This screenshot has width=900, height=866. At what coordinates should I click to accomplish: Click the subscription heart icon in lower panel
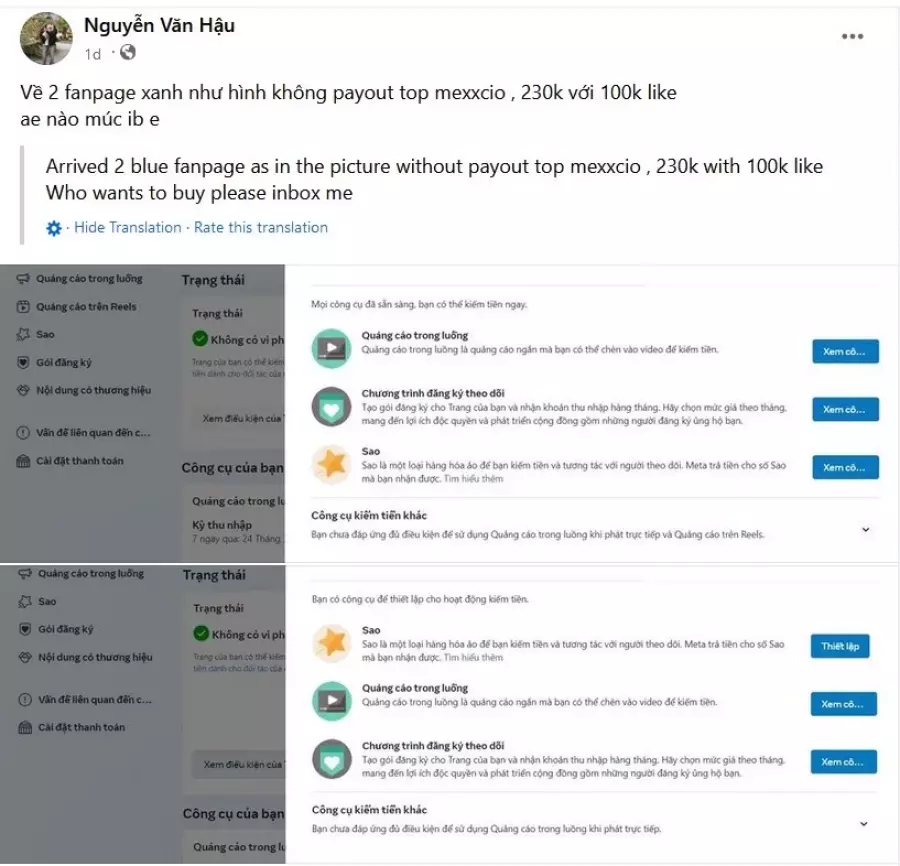pyautogui.click(x=332, y=759)
